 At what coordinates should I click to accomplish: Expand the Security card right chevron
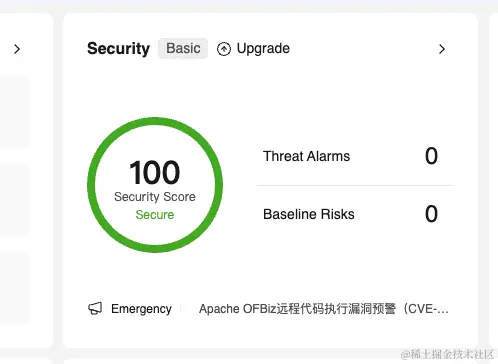(x=442, y=49)
